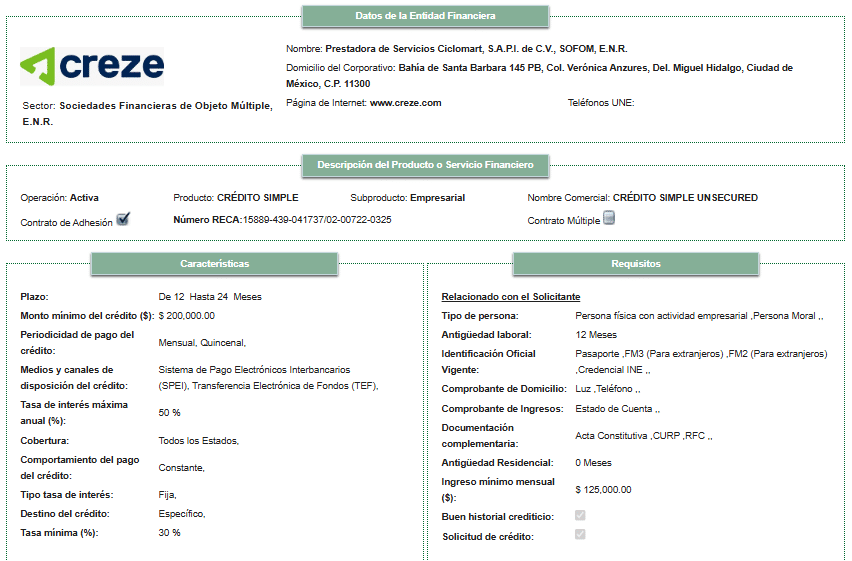The width and height of the screenshot is (852, 561).
Task: Click the address proof value Luz, Teléfono
Action: (607, 389)
